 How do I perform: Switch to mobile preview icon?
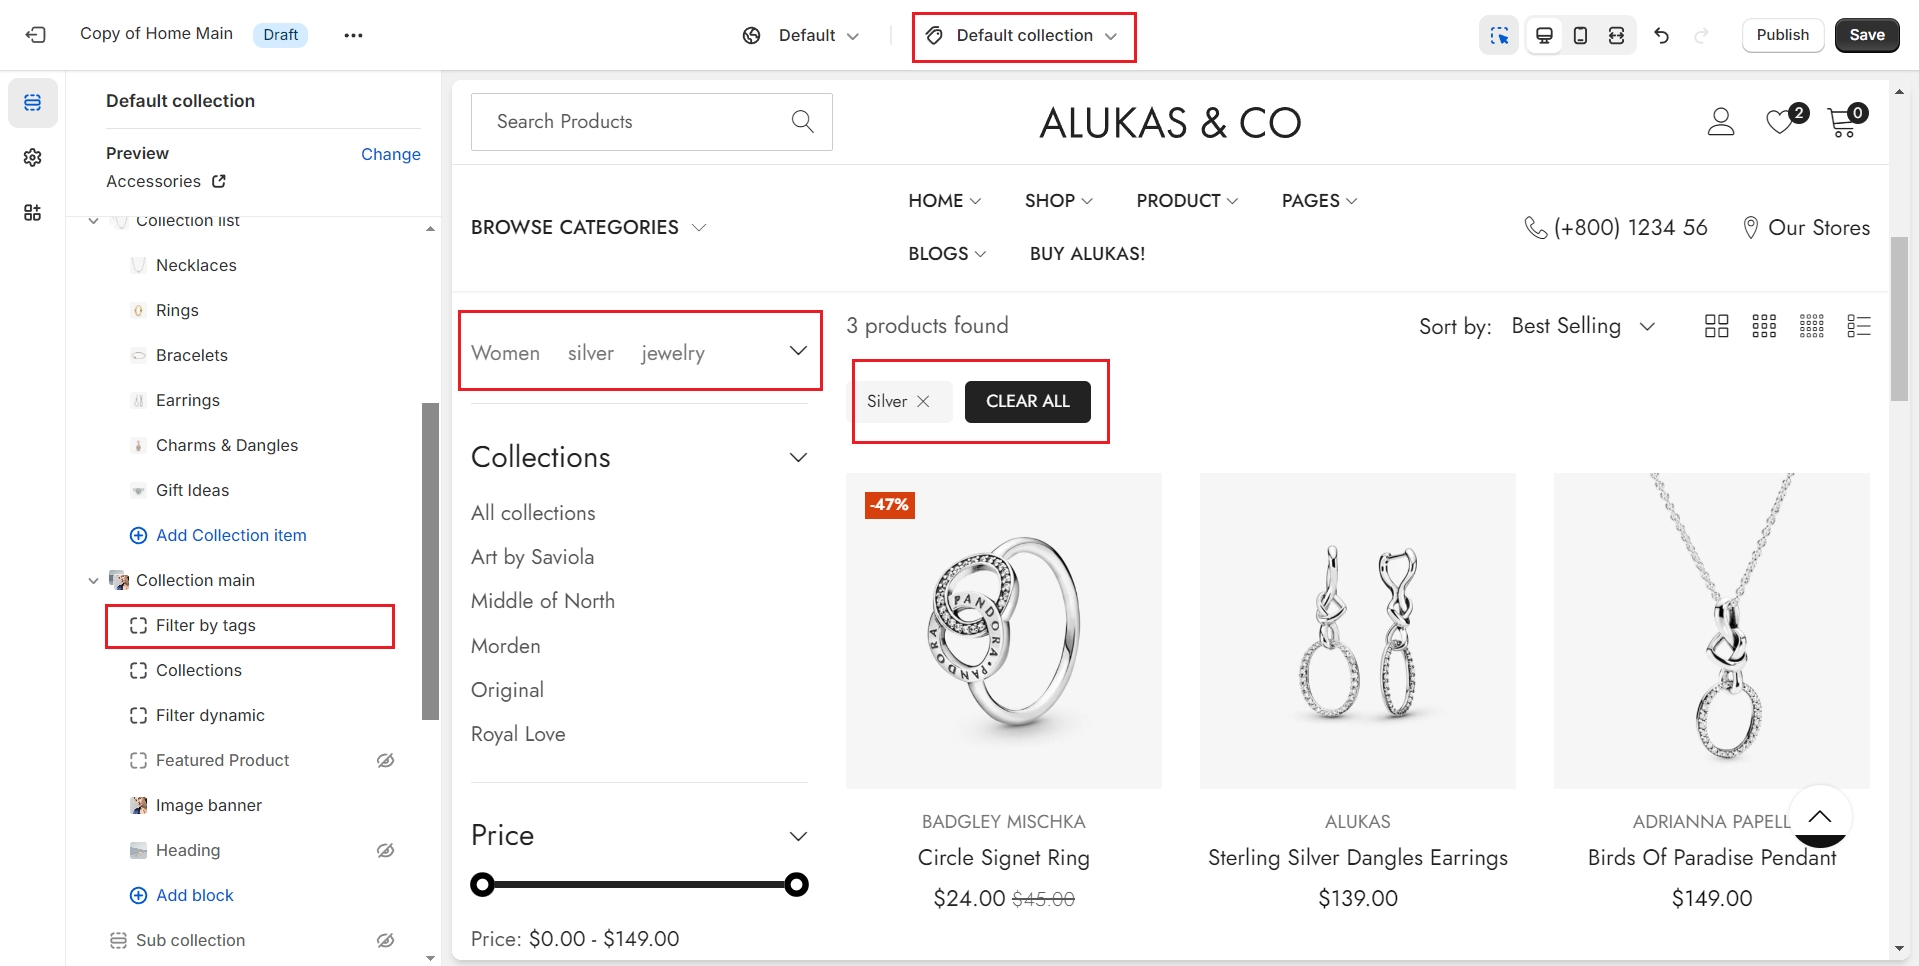pyautogui.click(x=1580, y=36)
